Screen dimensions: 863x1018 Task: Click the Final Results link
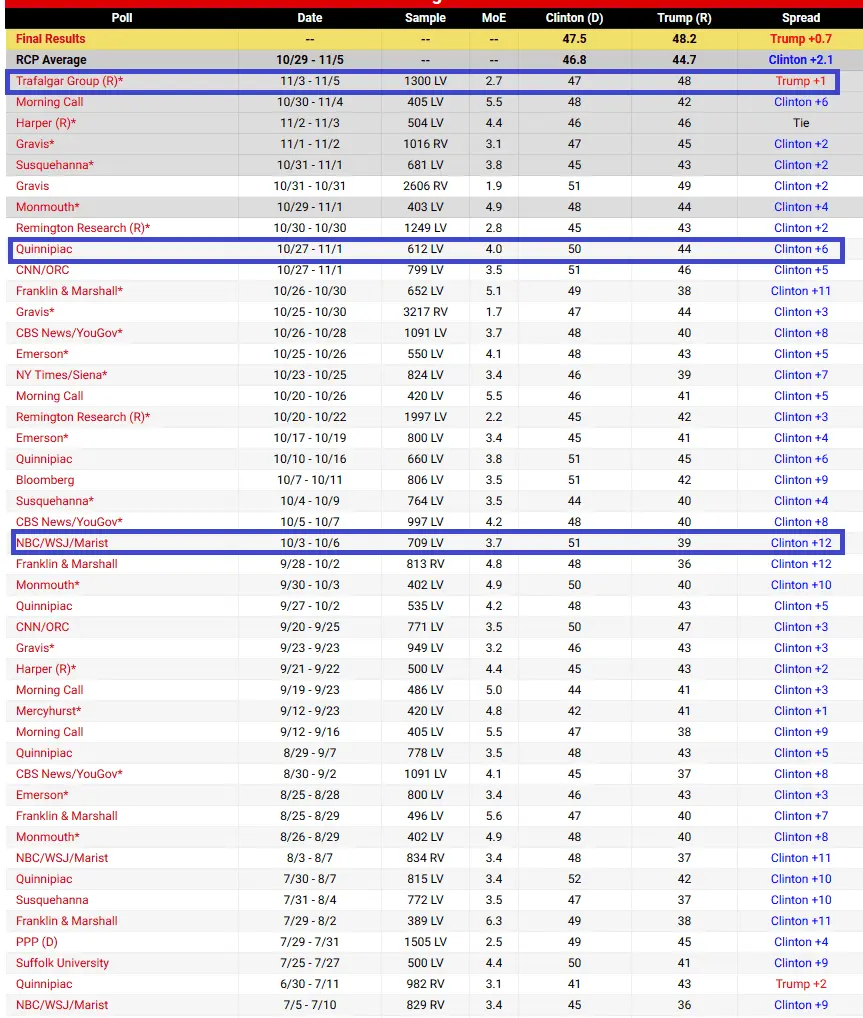coord(51,39)
